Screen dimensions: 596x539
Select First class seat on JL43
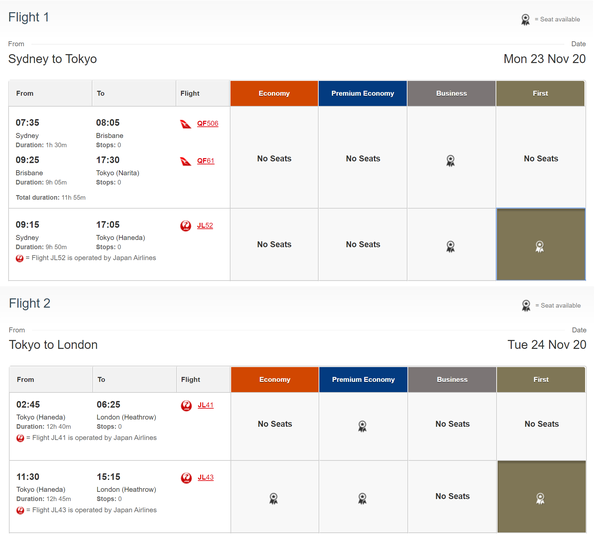541,498
